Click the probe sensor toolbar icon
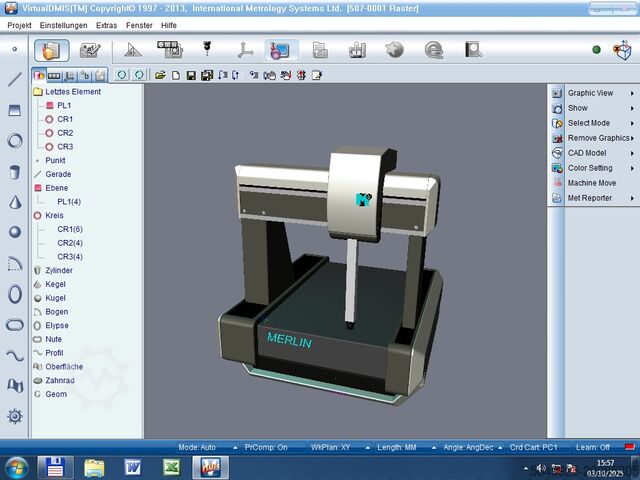The width and height of the screenshot is (640, 480). point(208,49)
